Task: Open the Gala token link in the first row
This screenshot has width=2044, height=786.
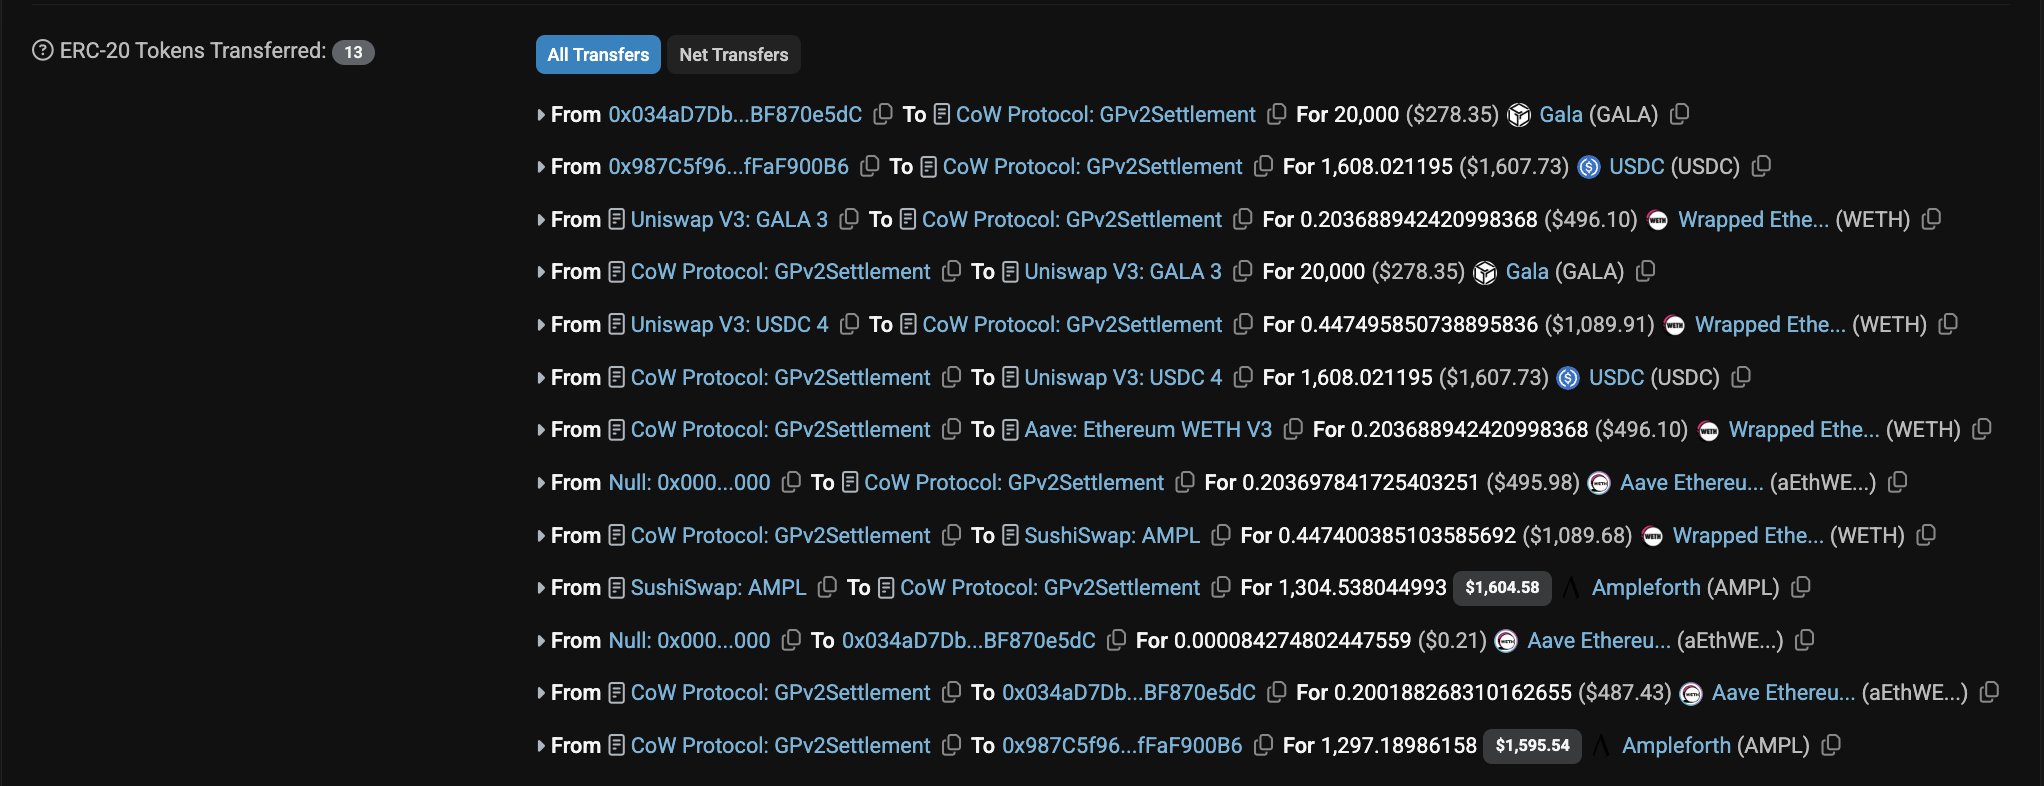Action: pyautogui.click(x=1560, y=115)
